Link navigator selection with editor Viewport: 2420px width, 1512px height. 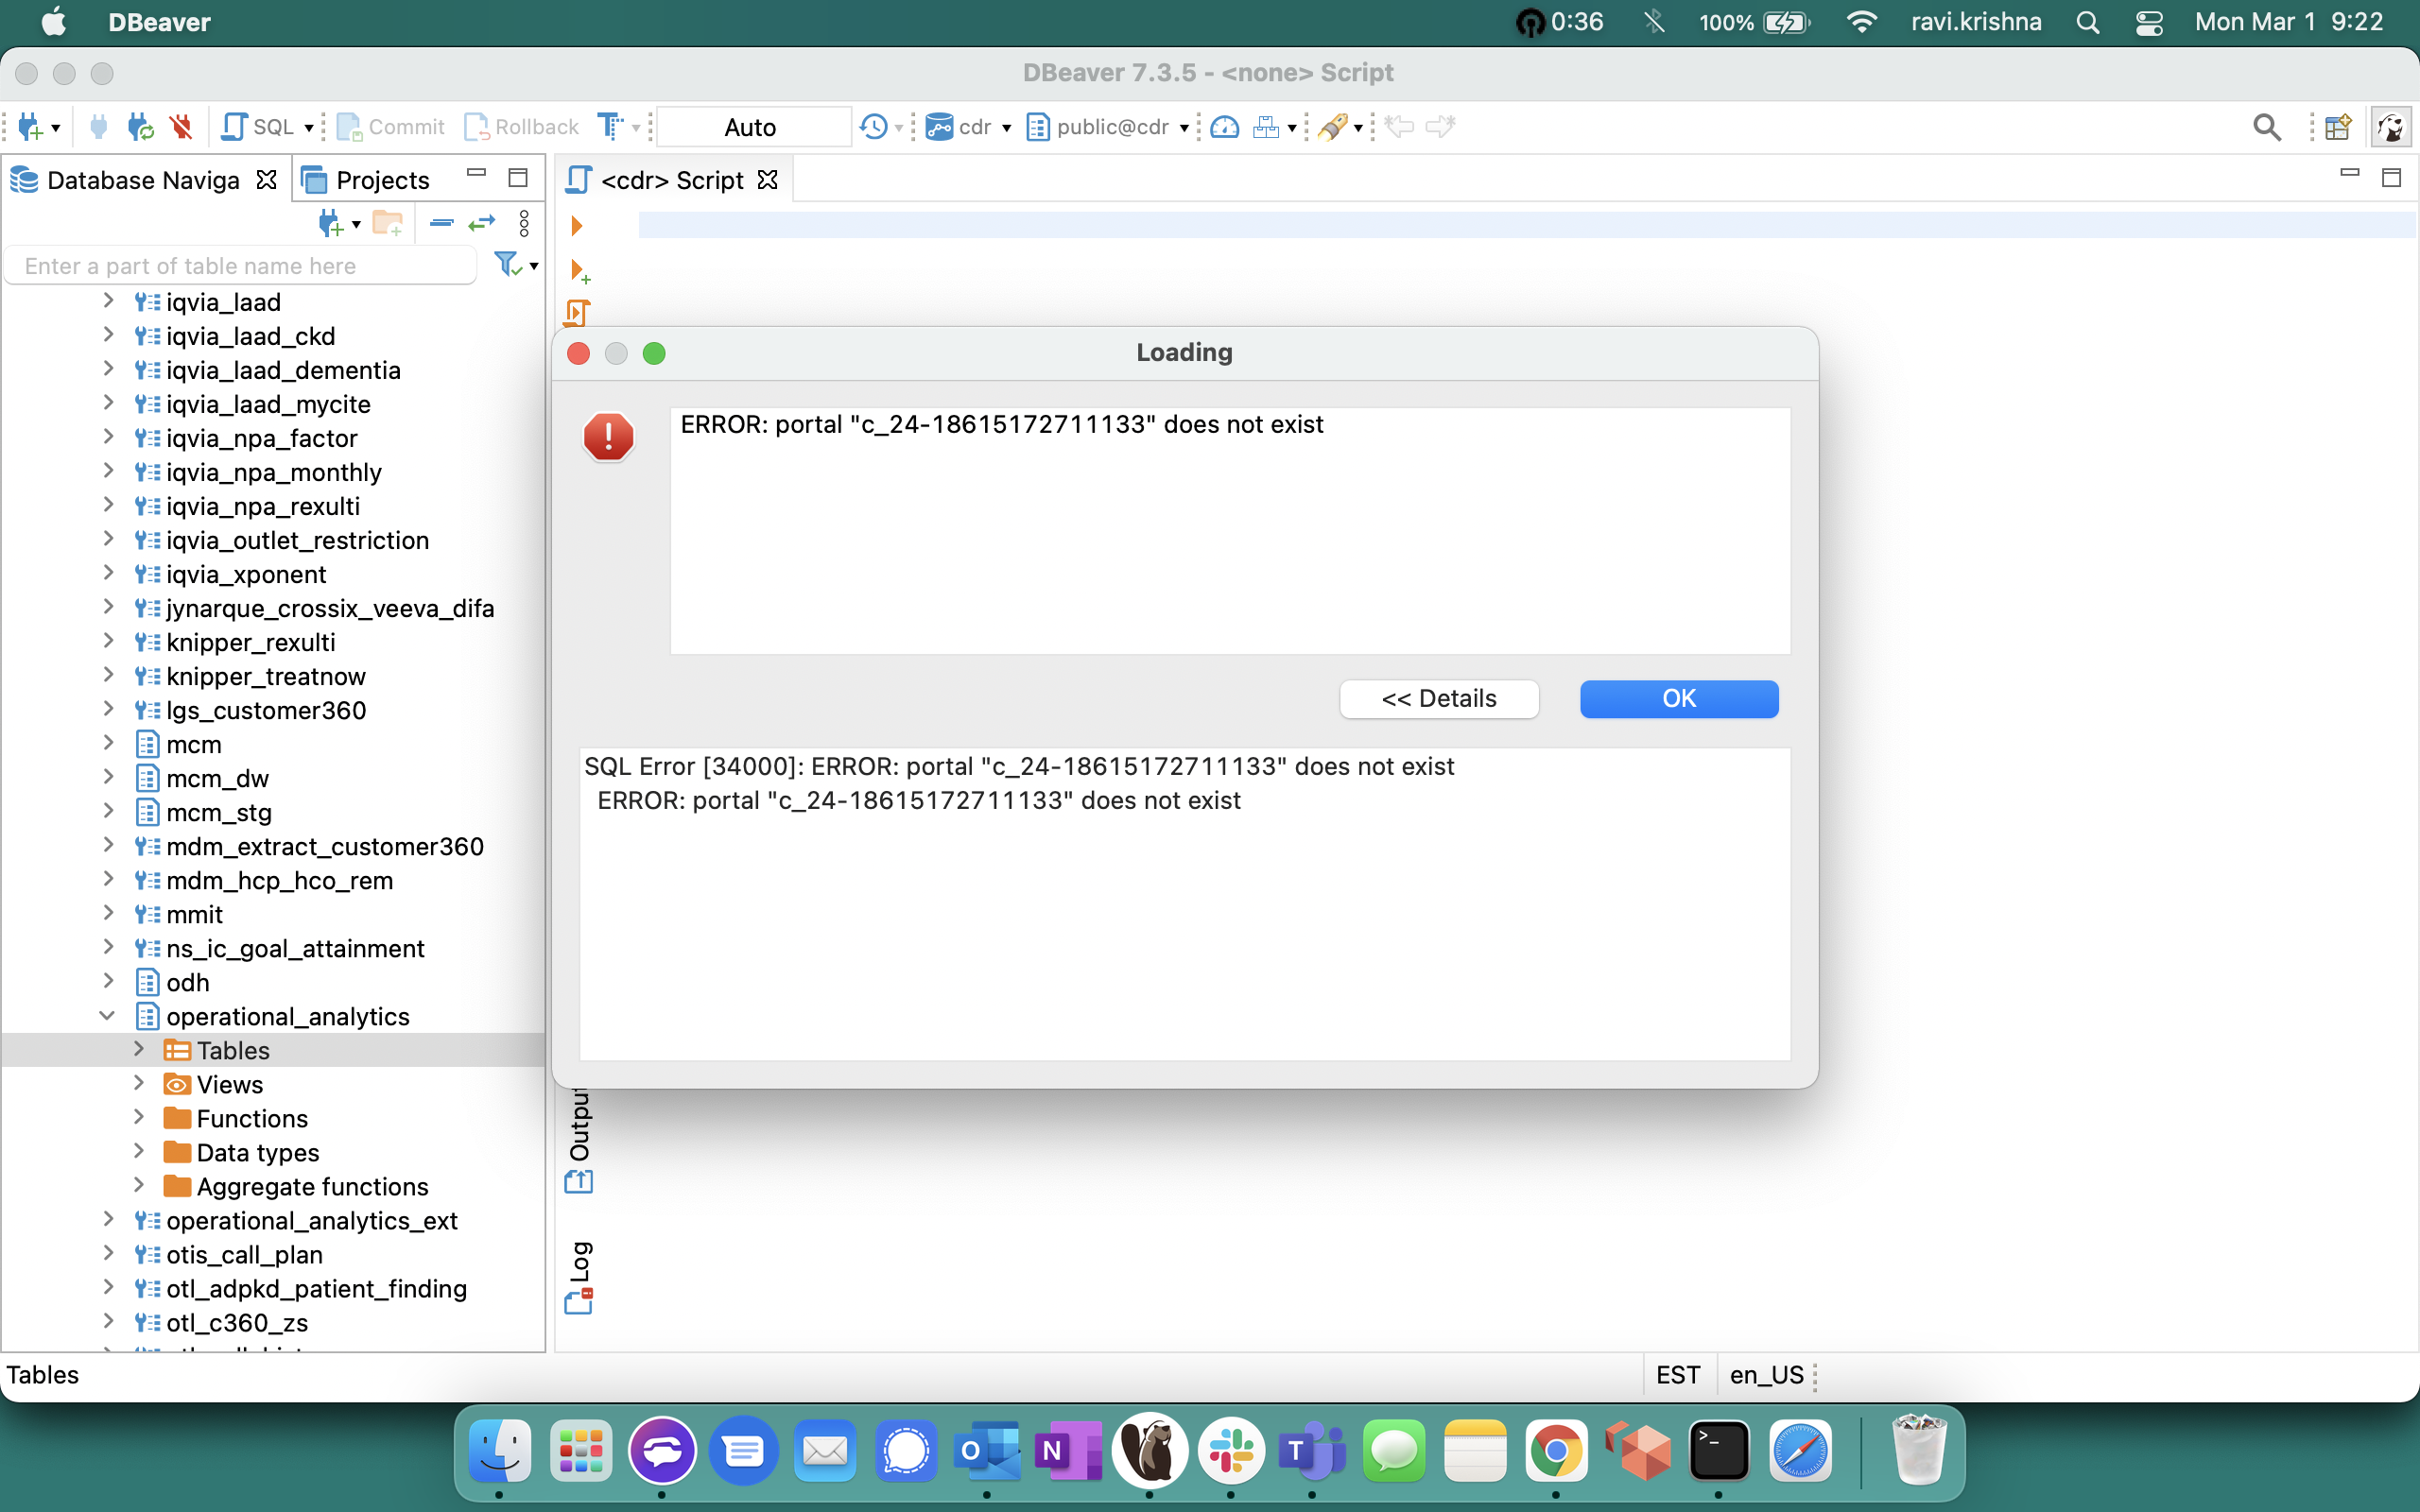point(481,223)
